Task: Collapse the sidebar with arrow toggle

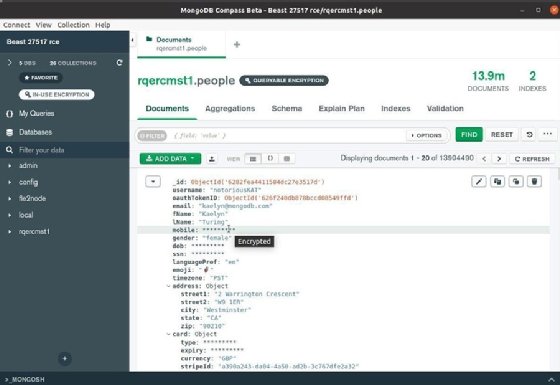Action: click(132, 40)
